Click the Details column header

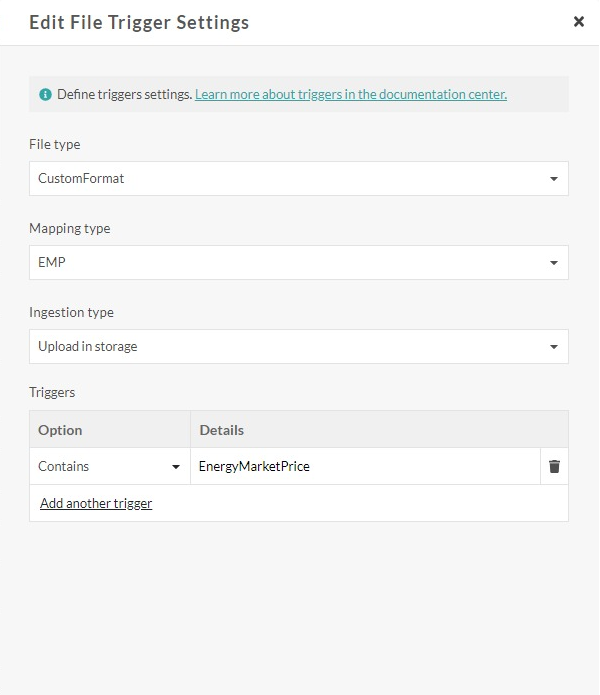[x=221, y=430]
